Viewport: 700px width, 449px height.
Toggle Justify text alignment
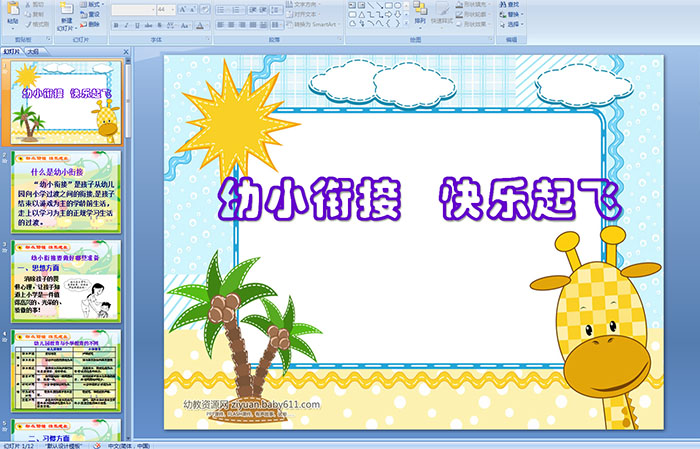pos(253,25)
